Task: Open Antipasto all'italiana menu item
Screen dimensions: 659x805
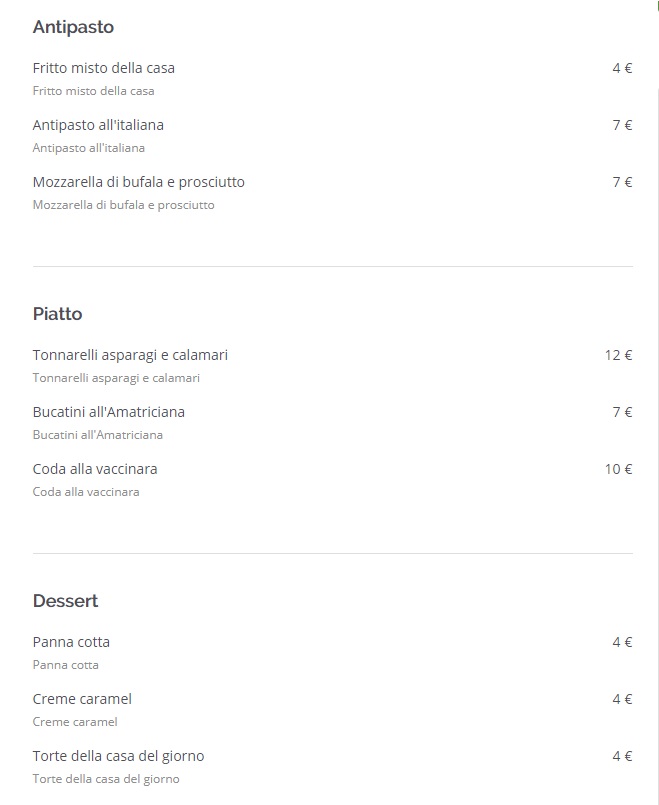Action: point(98,125)
